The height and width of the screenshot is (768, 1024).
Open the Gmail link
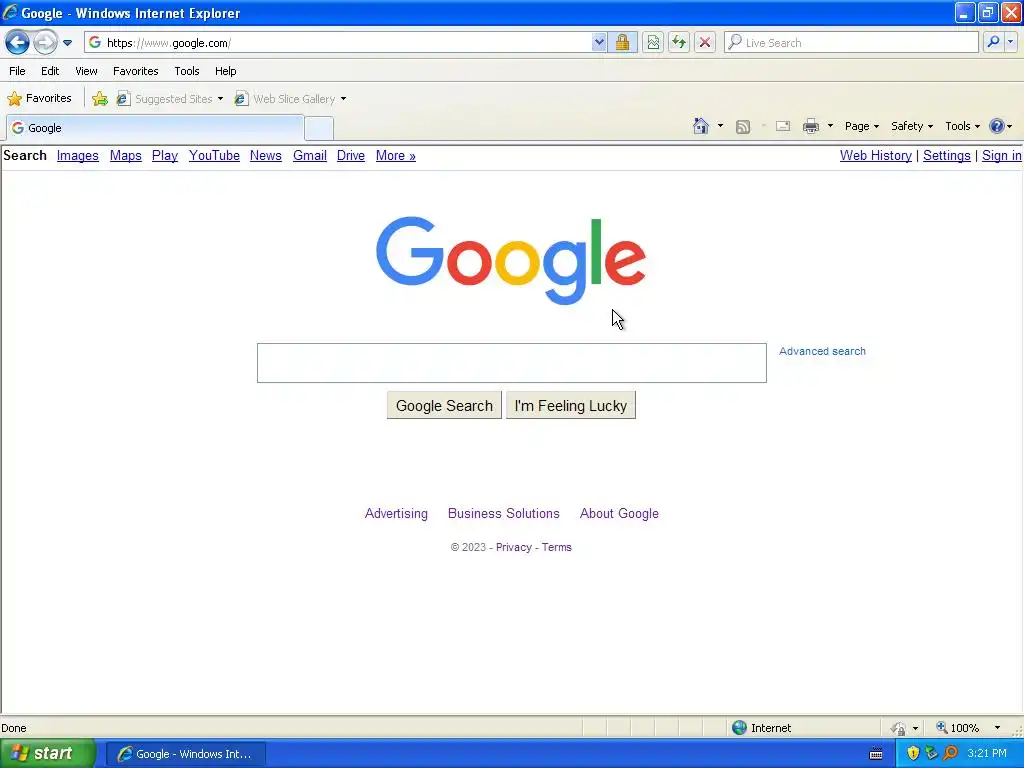[310, 155]
